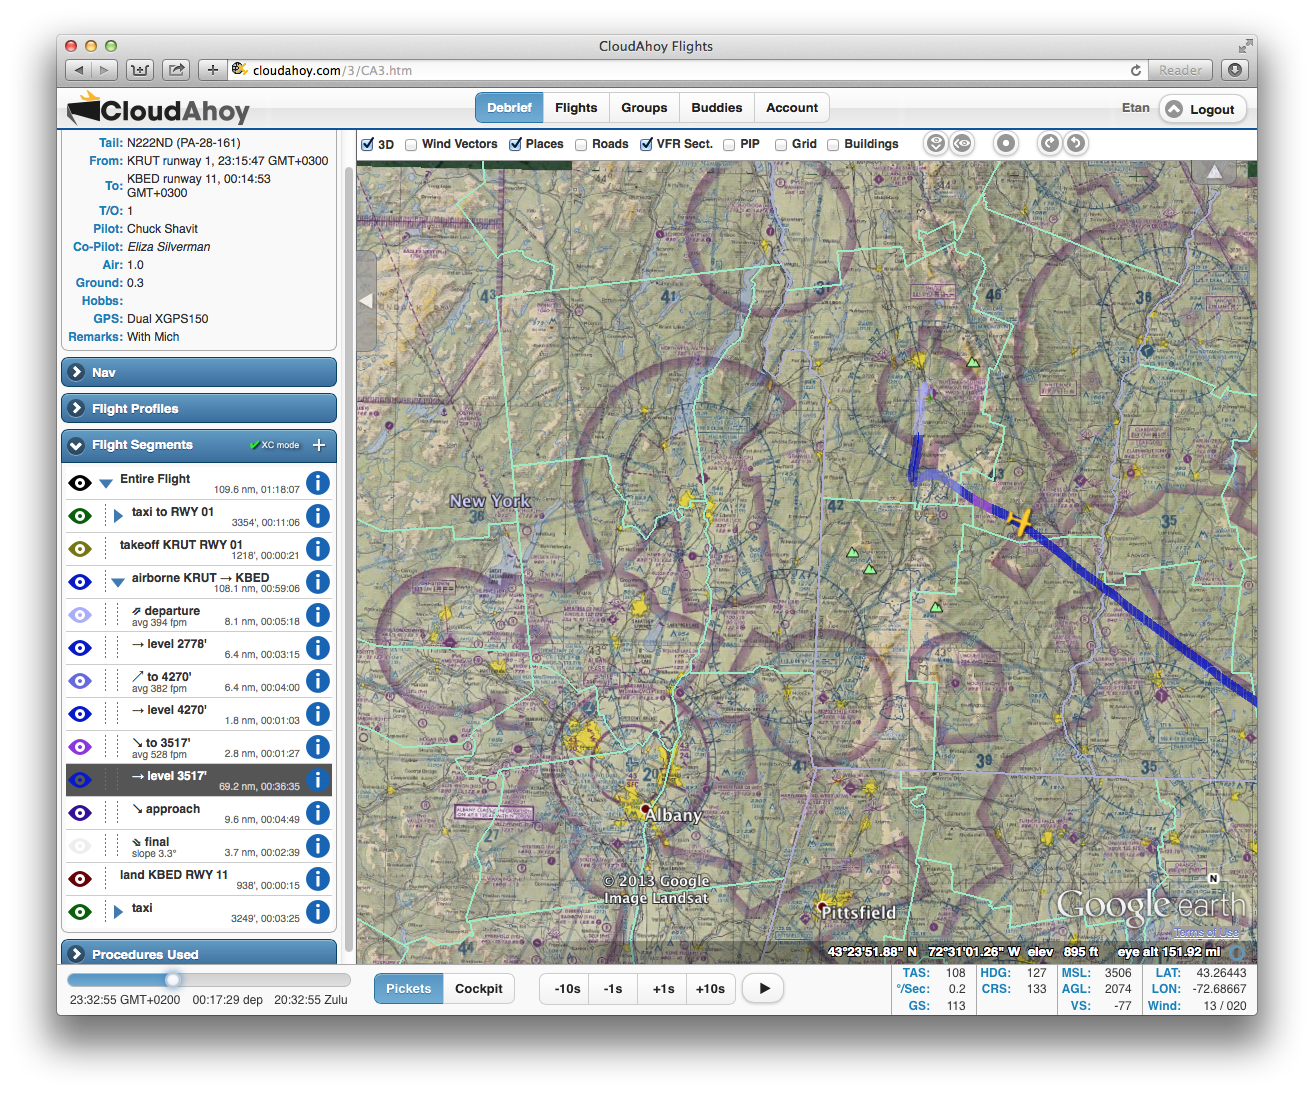Click the browser downloads icon
Image resolution: width=1314 pixels, height=1094 pixels.
(x=1236, y=70)
